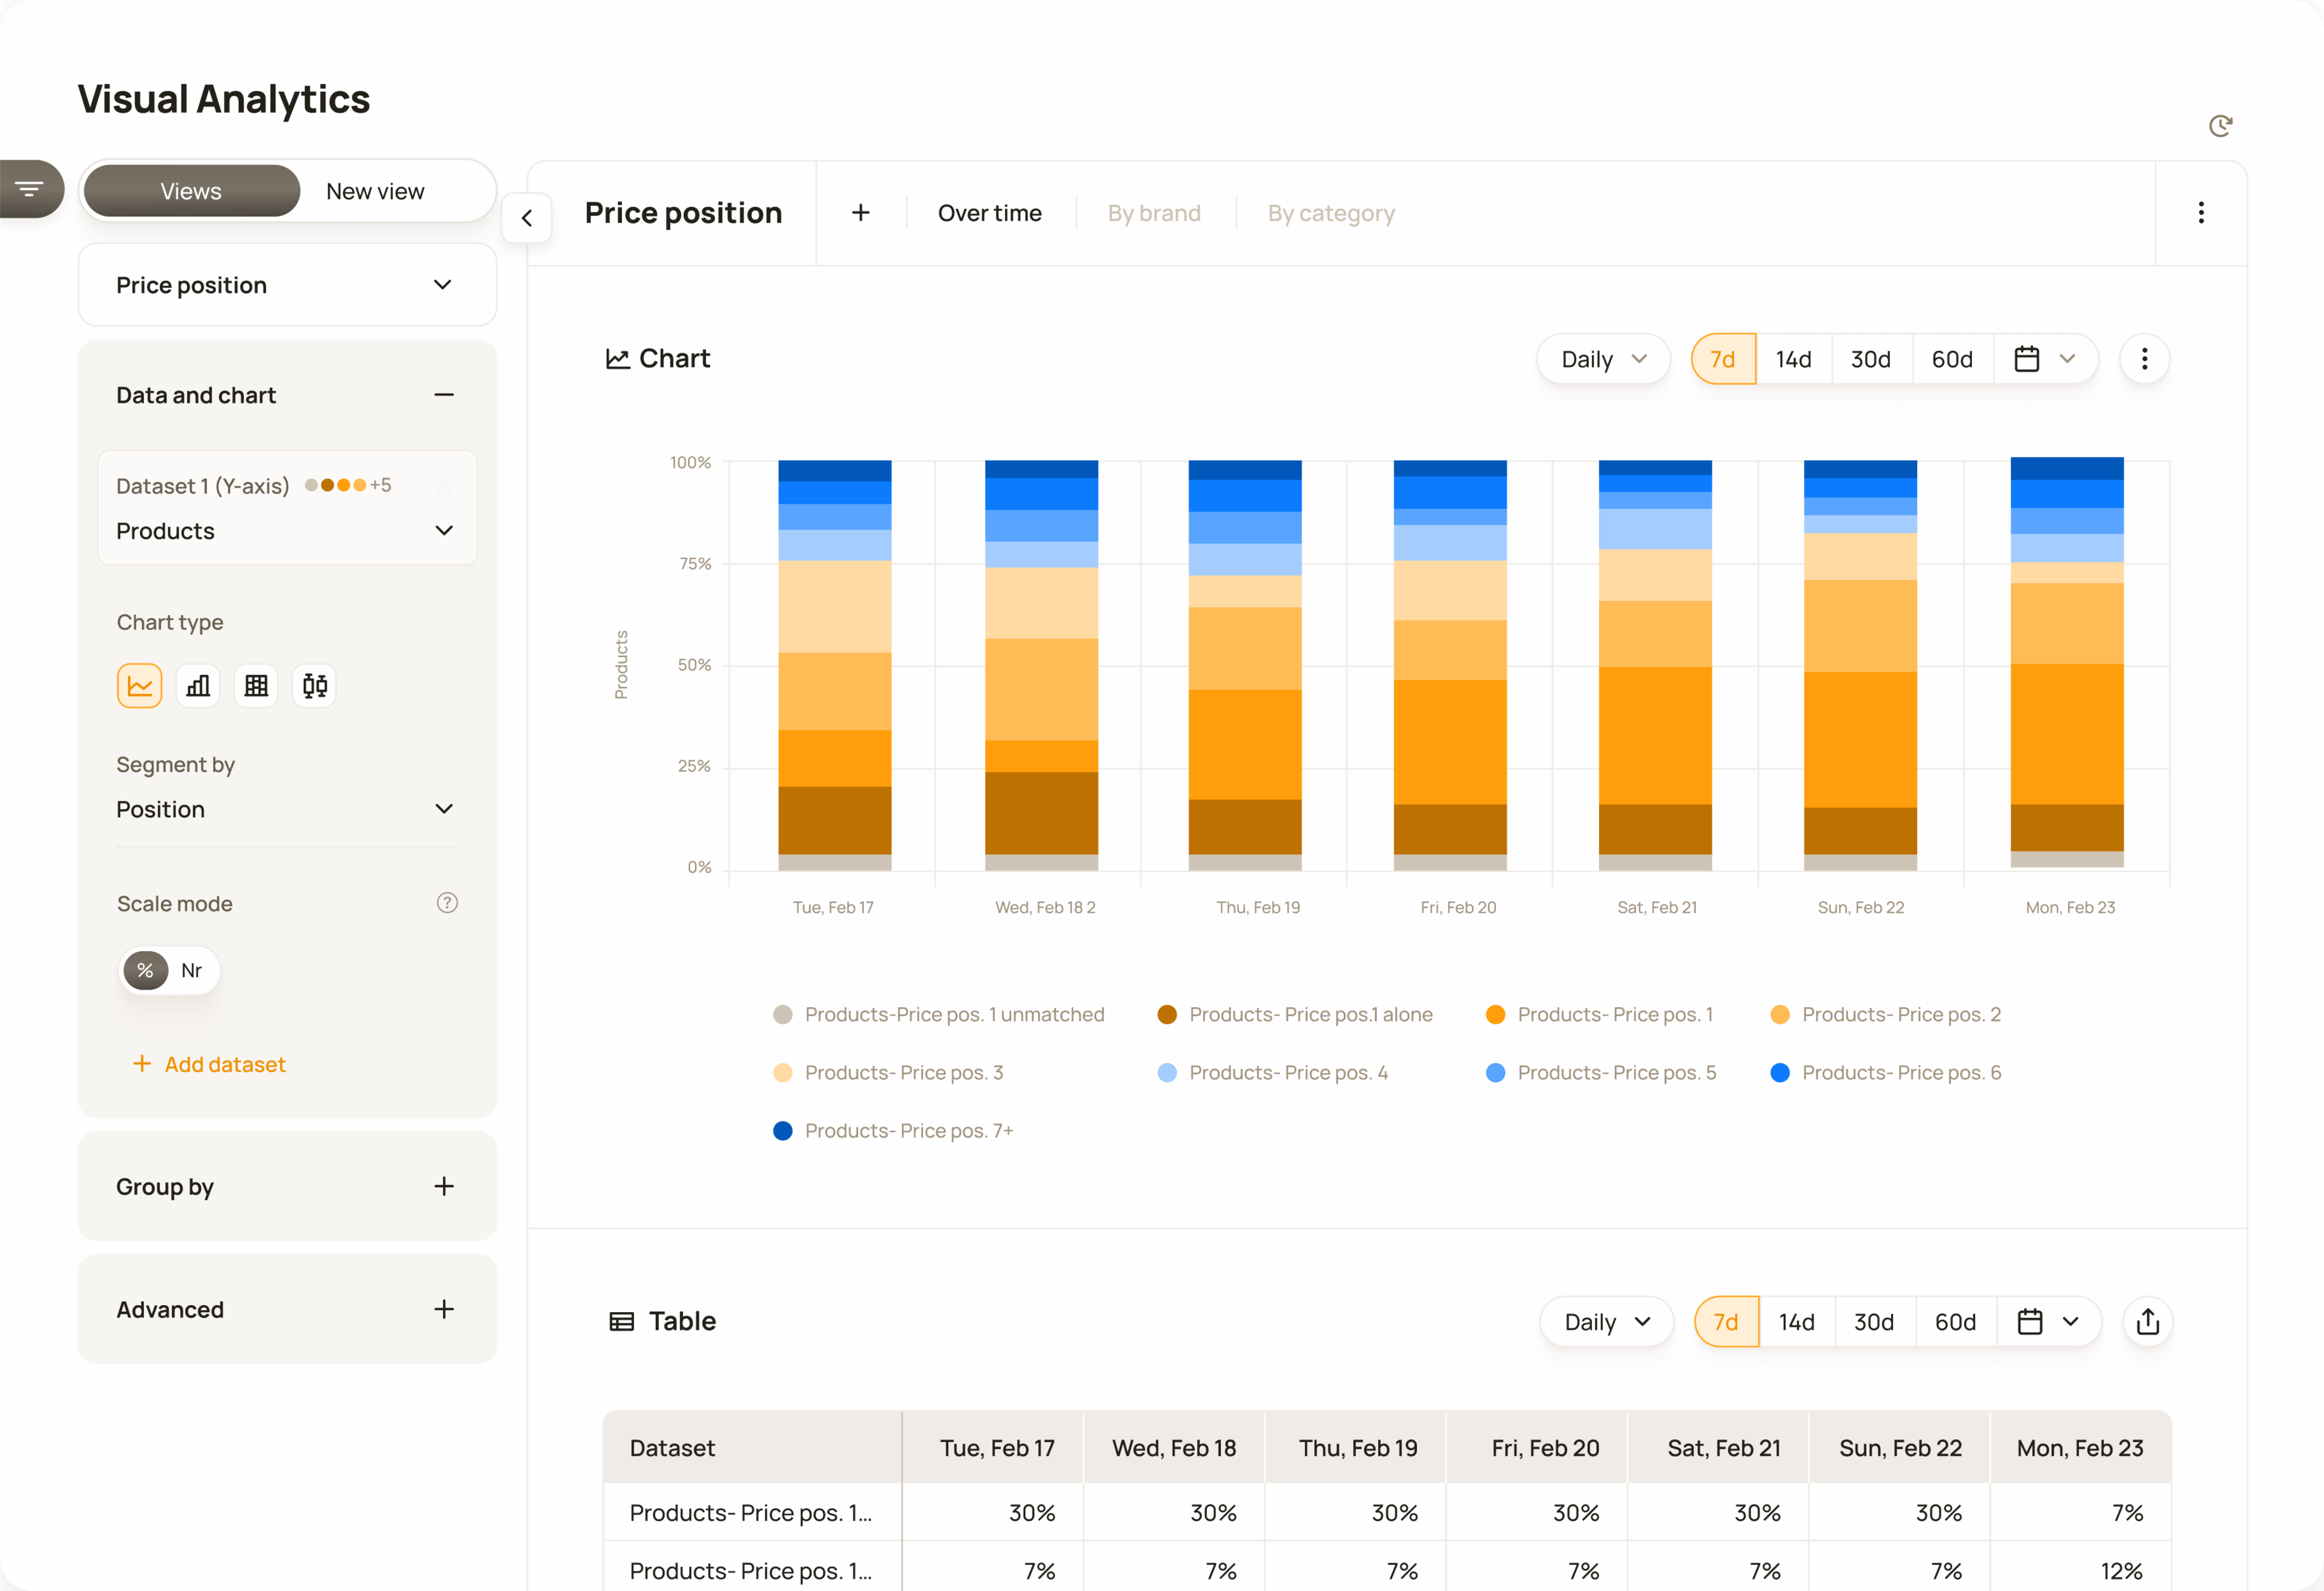Viewport: 2324px width, 1591px height.
Task: Toggle the Price pos. 1 unmatched legend item
Action: [x=938, y=1014]
